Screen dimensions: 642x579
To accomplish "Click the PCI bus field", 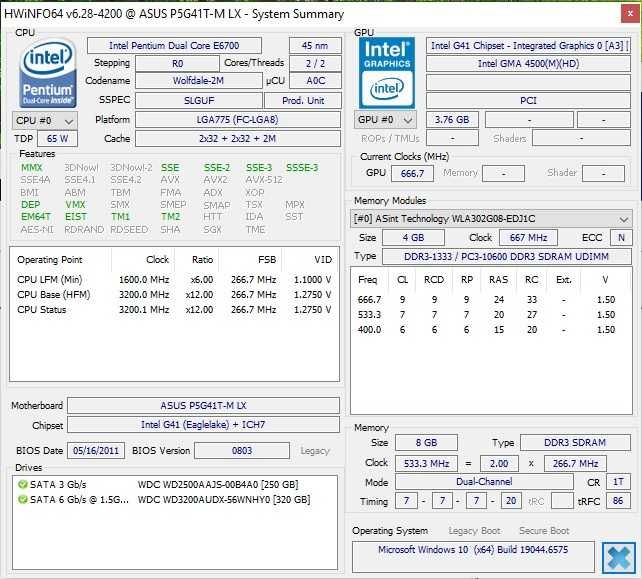I will coord(528,100).
